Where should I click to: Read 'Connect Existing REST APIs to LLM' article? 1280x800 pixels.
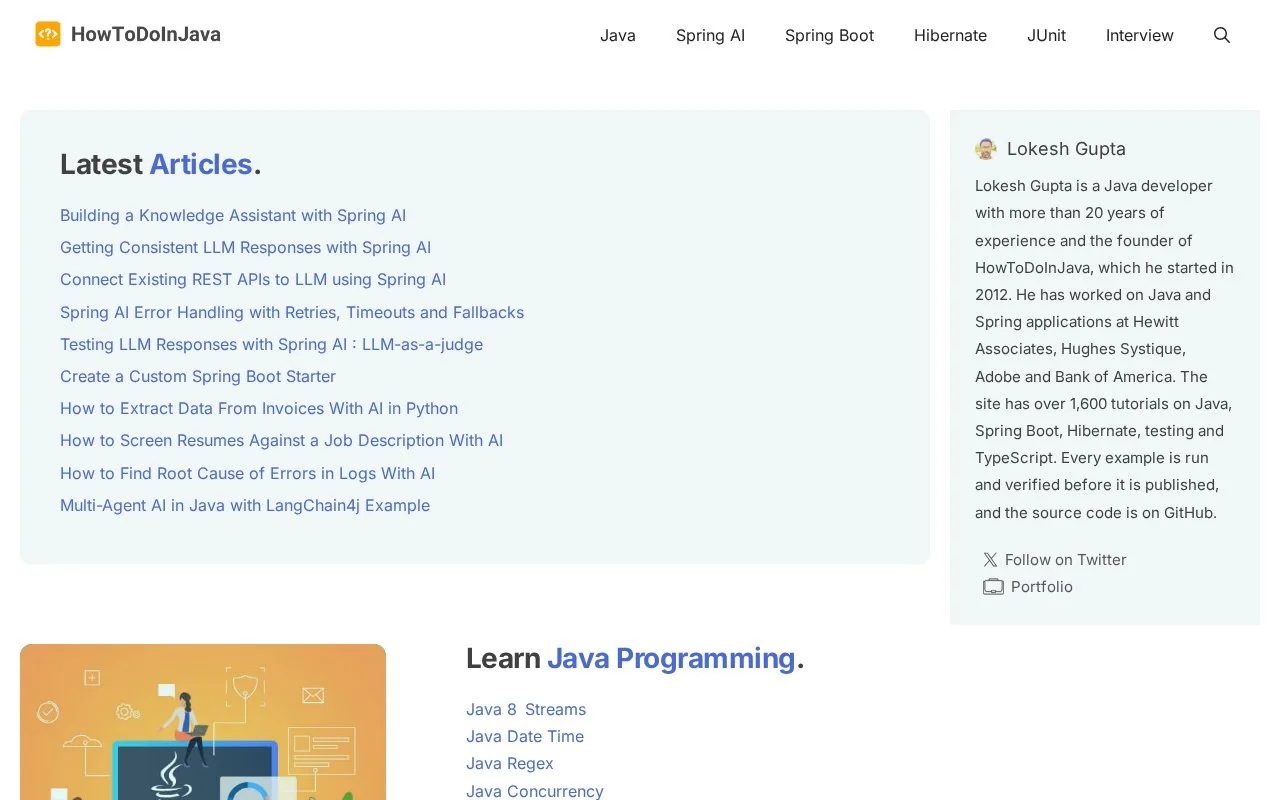[253, 279]
